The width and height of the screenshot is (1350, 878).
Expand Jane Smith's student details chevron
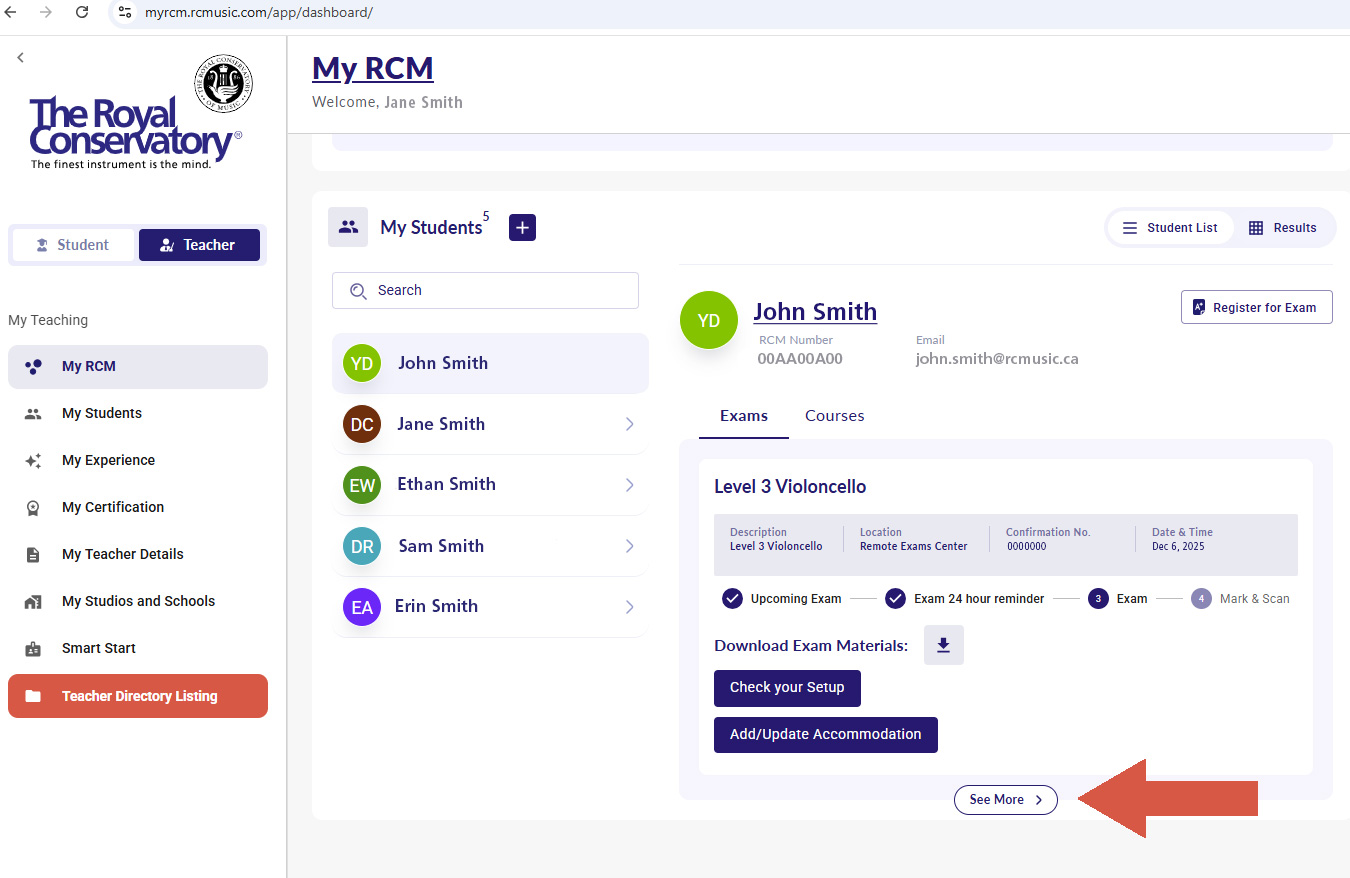click(629, 424)
